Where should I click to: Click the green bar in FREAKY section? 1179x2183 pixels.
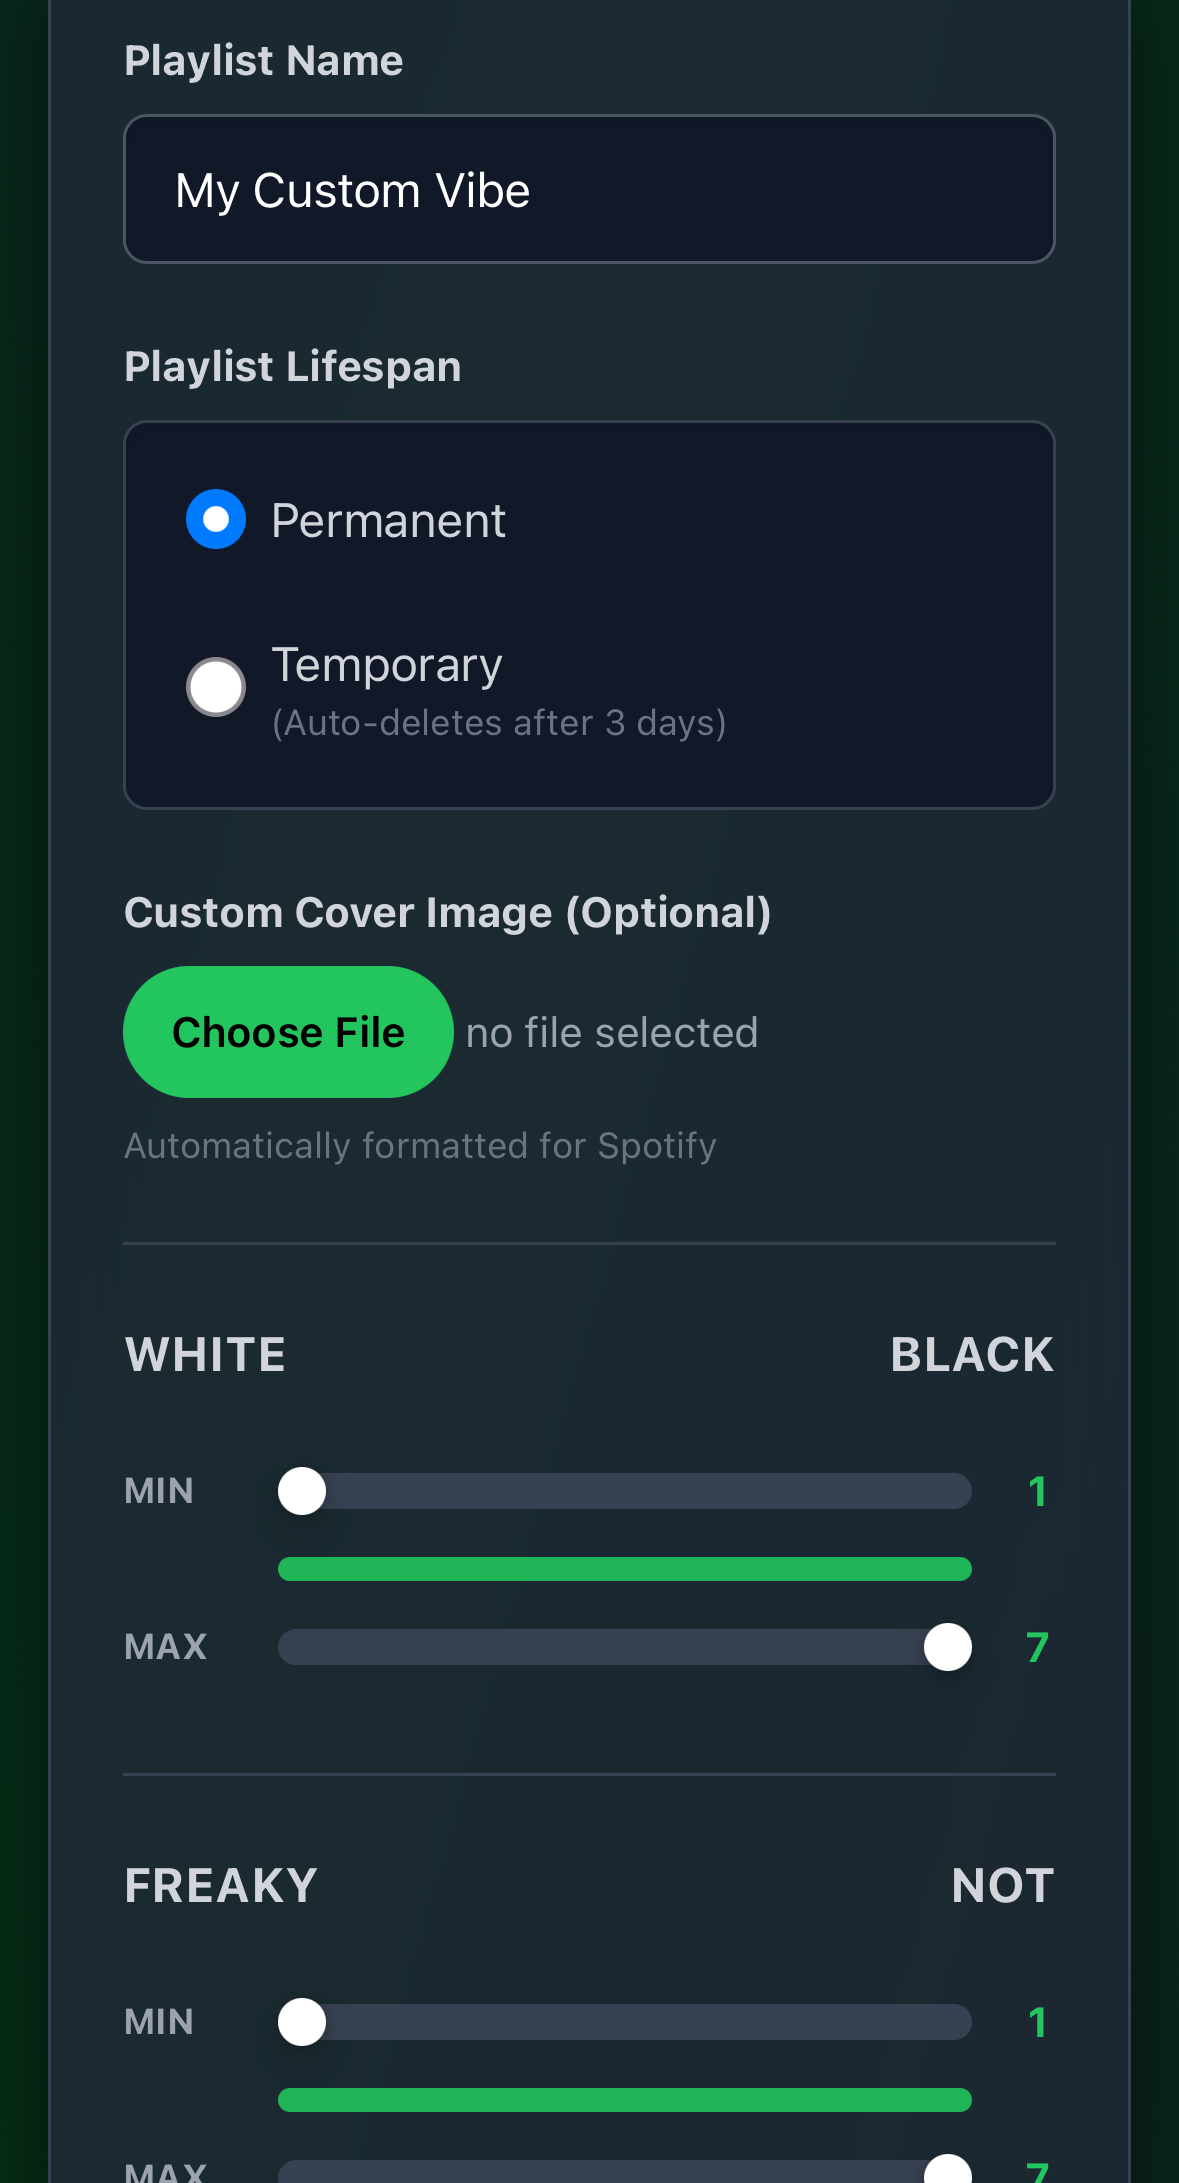[624, 2100]
